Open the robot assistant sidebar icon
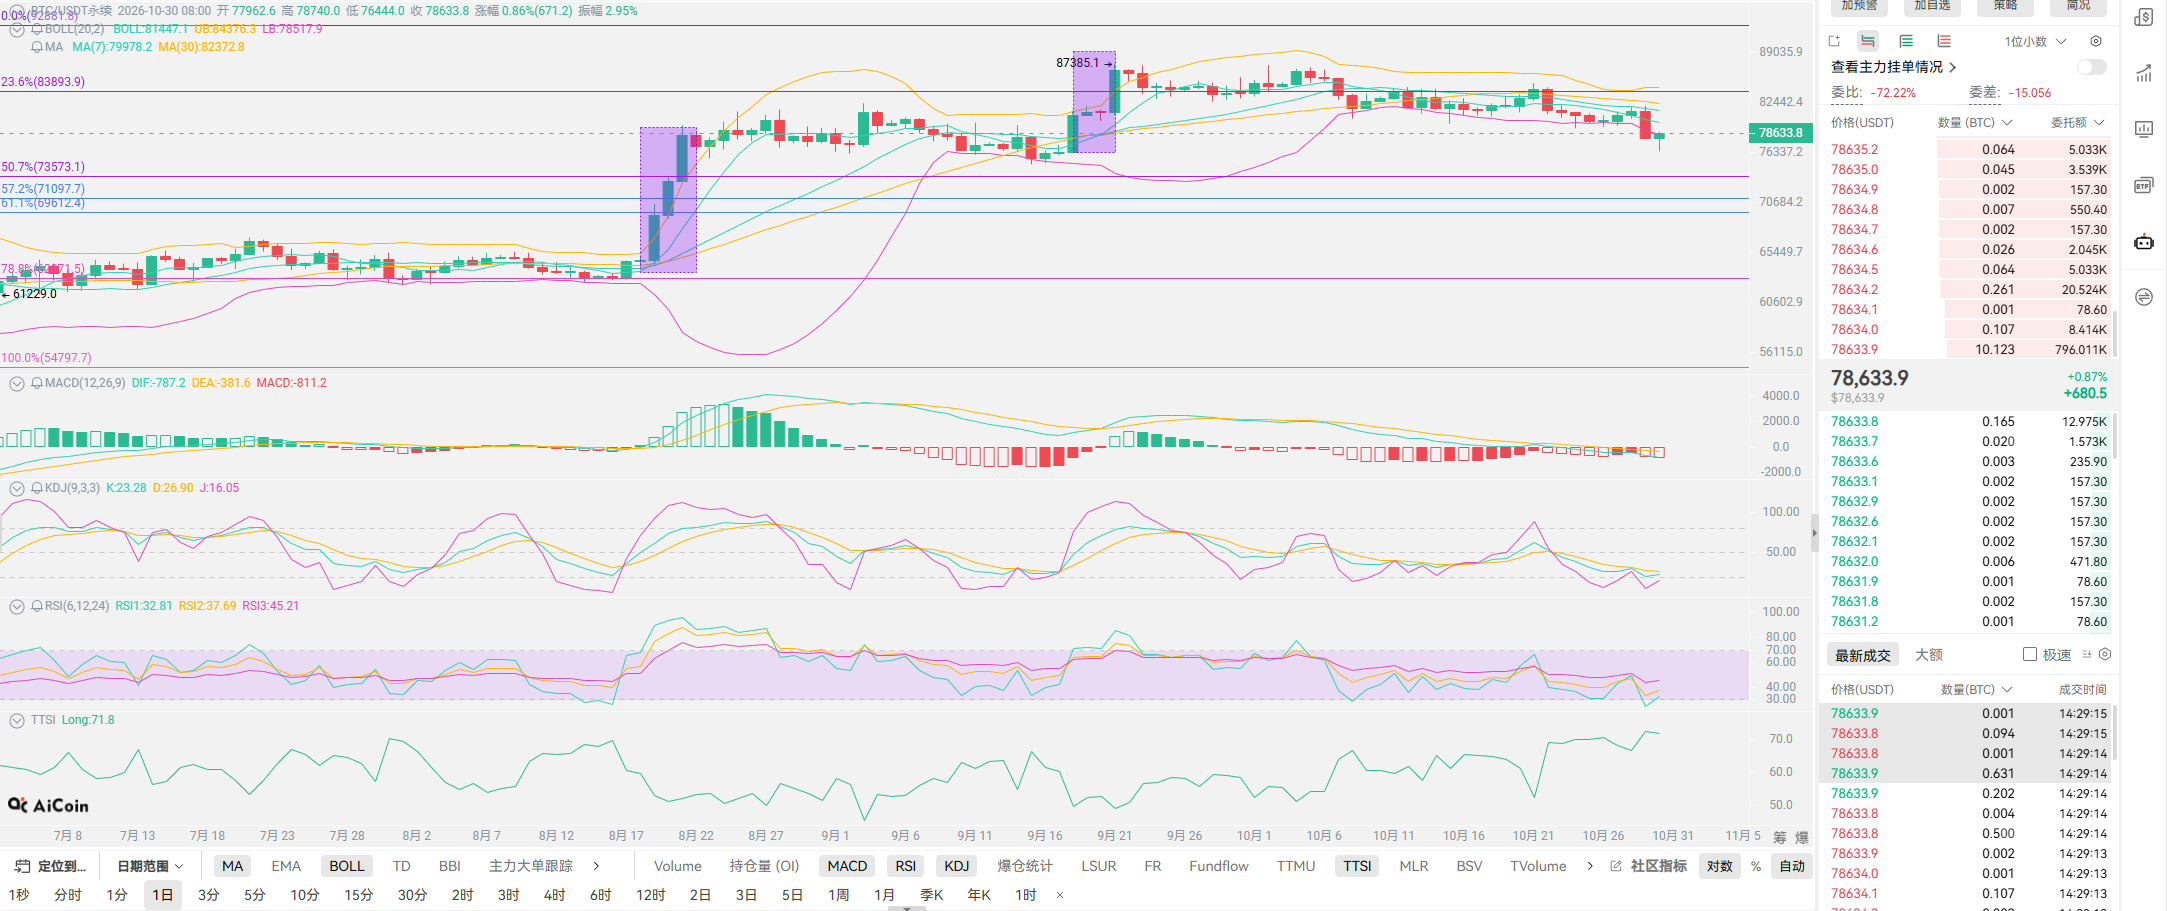The image size is (2167, 911). (x=2144, y=241)
